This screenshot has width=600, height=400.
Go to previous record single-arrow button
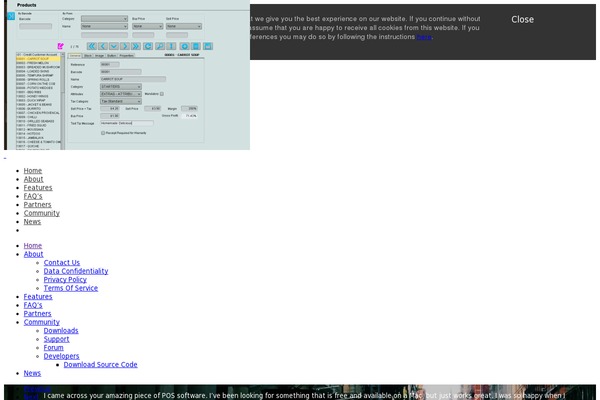click(x=103, y=46)
